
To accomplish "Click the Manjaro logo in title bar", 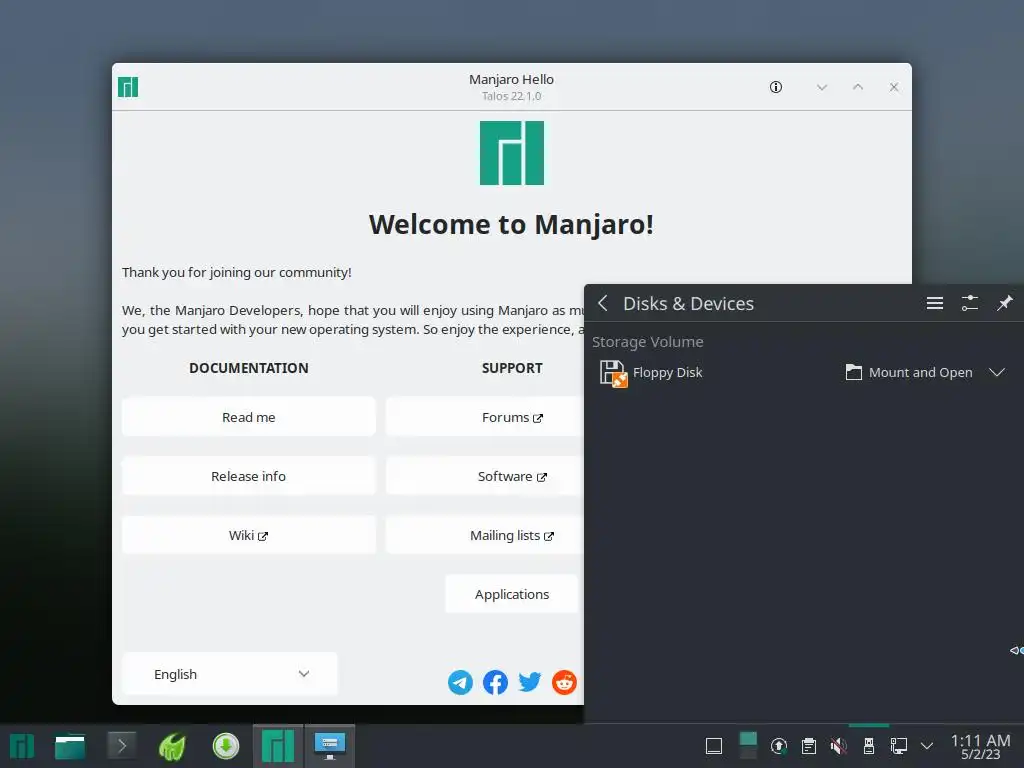I will (x=128, y=87).
